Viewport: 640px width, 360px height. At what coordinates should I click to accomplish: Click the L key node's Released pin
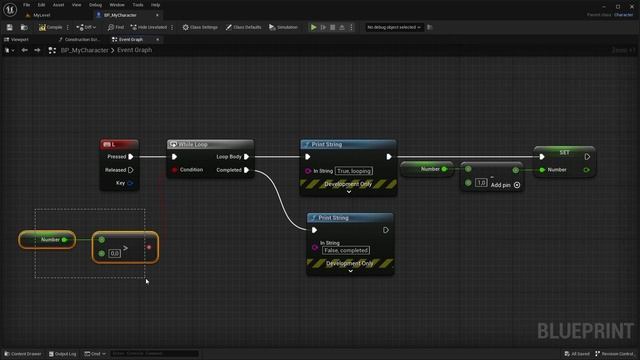pyautogui.click(x=131, y=170)
